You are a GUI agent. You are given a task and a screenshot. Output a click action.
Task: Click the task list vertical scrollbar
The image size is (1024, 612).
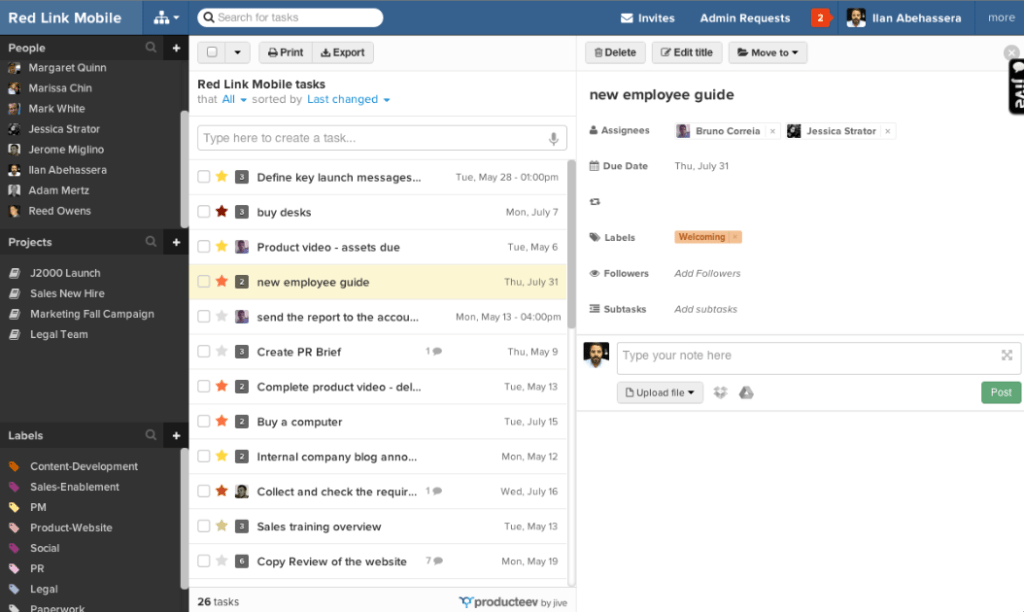click(571, 244)
